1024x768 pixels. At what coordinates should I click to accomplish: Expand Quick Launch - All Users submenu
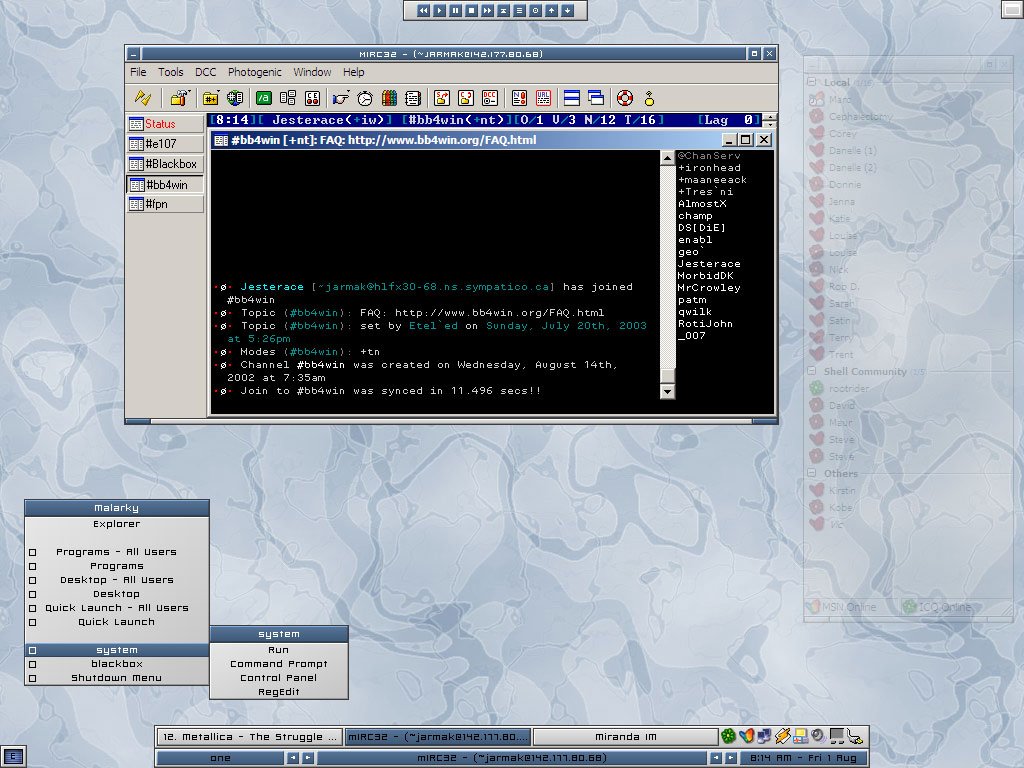[x=117, y=608]
